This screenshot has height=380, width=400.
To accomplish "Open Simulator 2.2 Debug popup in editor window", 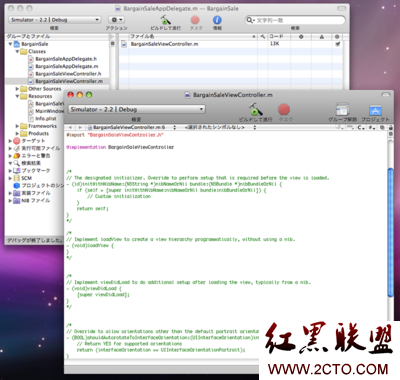I will tap(137, 109).
